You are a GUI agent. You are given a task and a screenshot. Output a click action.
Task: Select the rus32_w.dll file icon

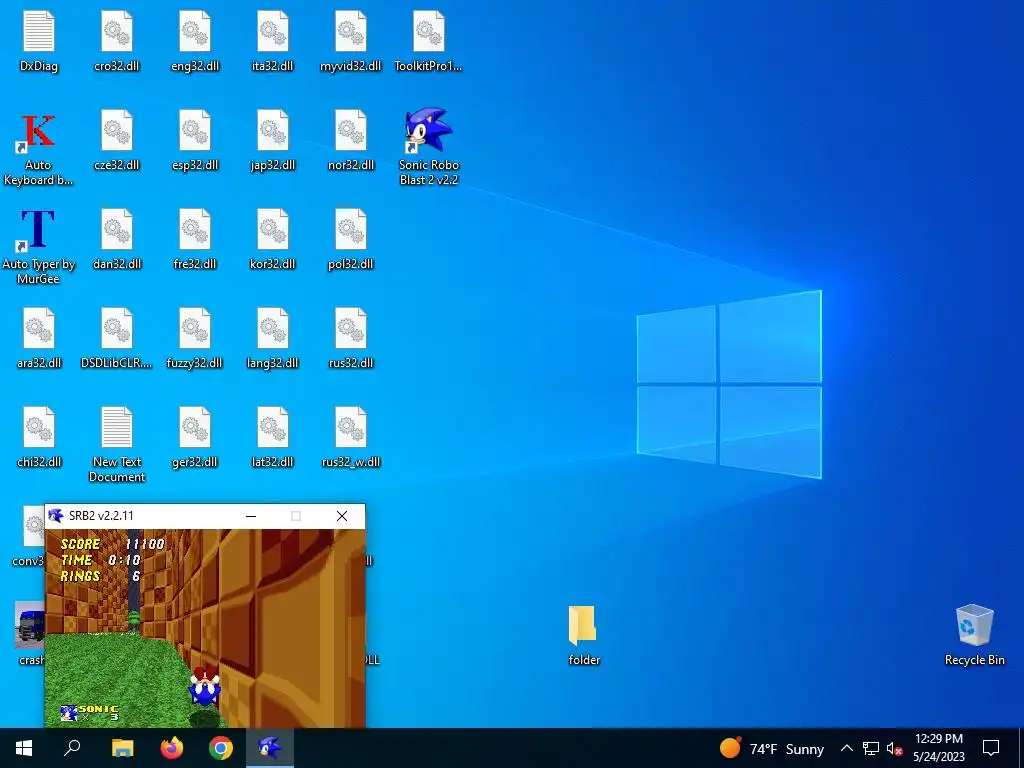coord(351,428)
